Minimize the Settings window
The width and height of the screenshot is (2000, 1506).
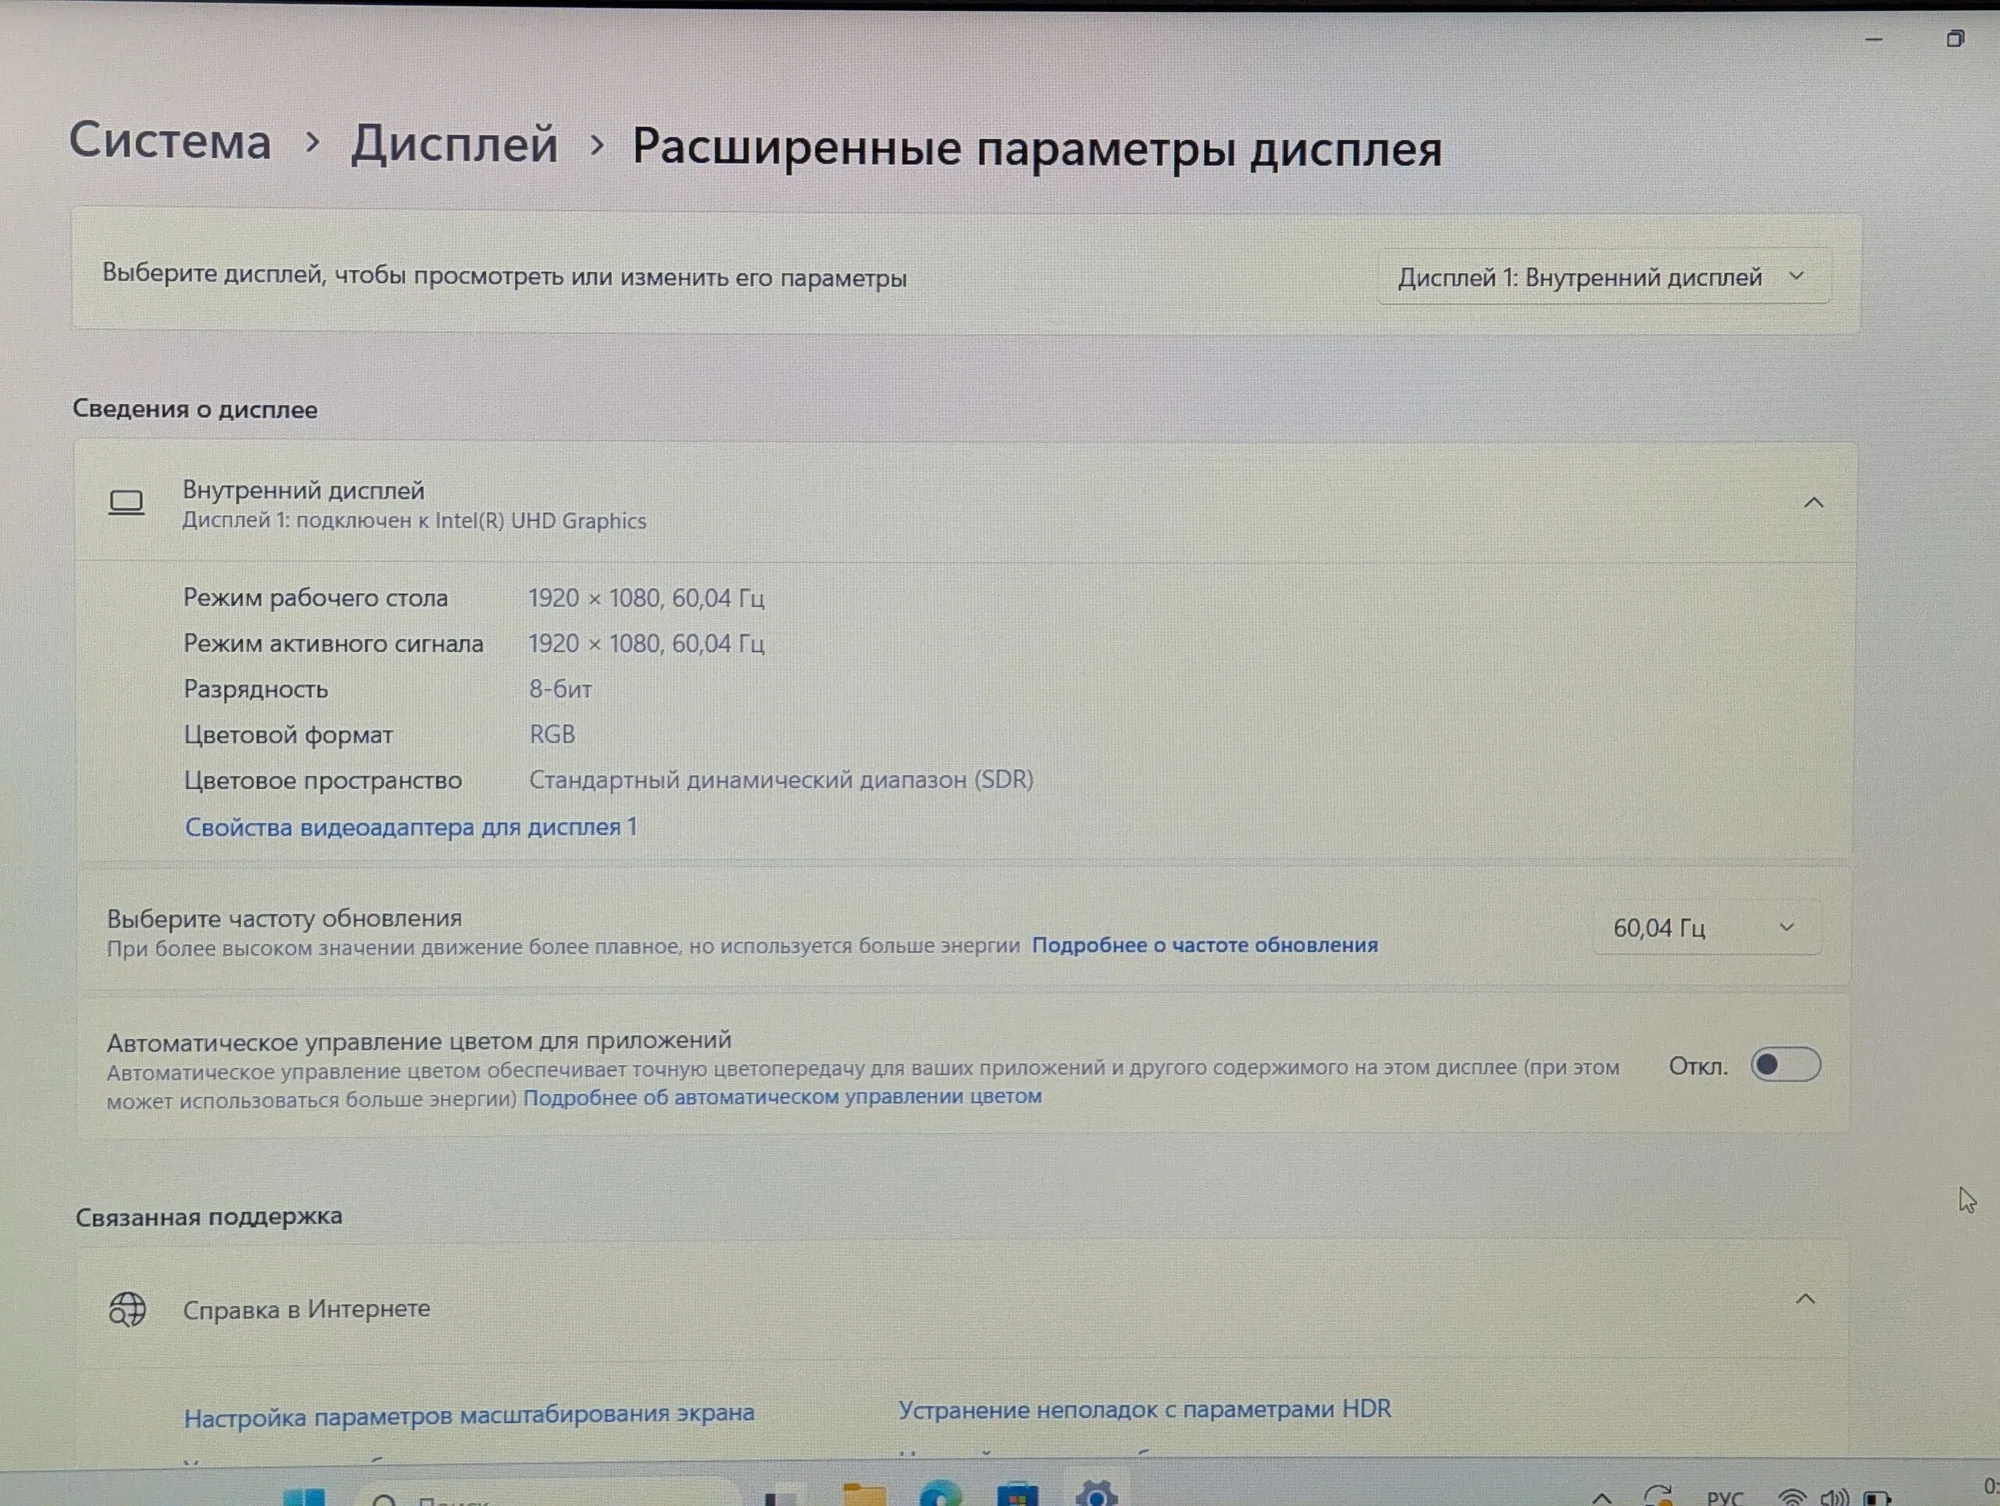coord(1874,39)
